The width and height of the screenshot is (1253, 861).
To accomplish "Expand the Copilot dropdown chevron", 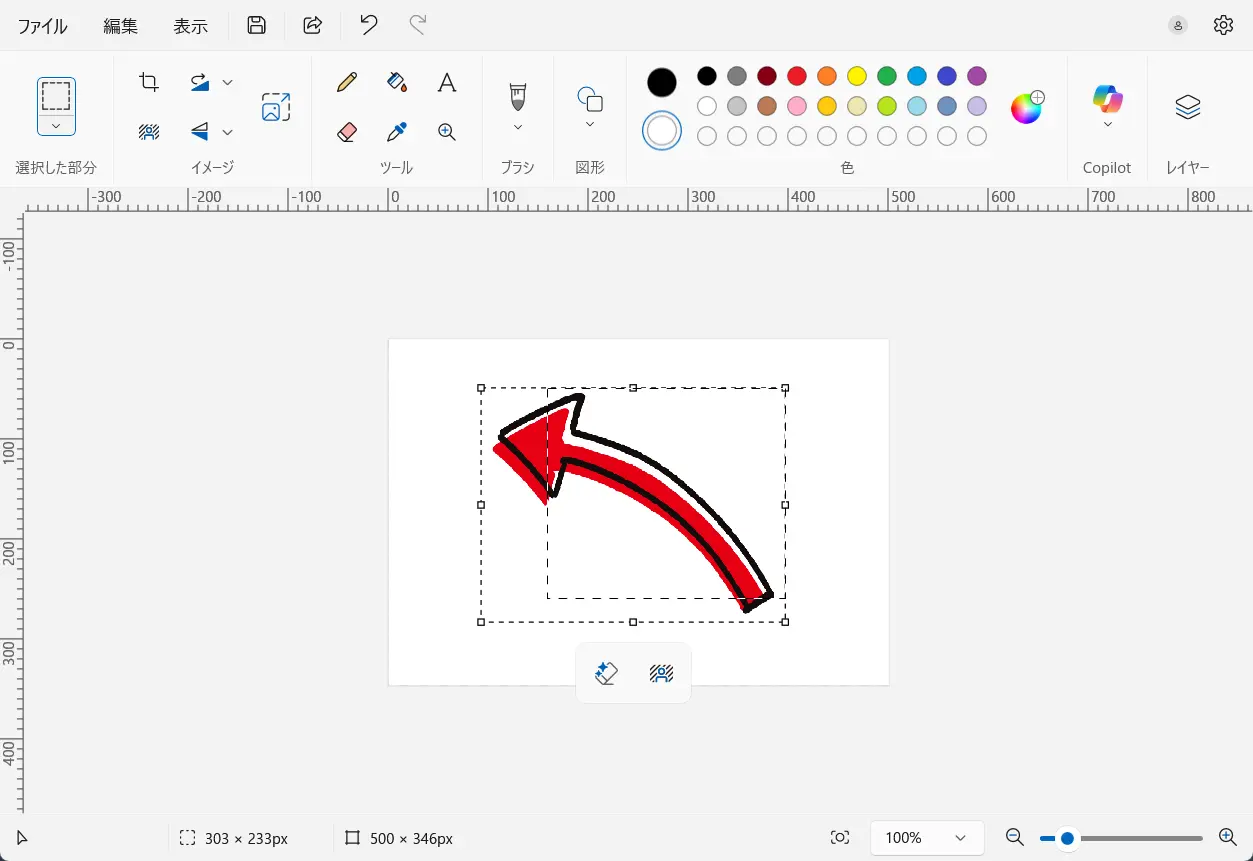I will point(1107,125).
